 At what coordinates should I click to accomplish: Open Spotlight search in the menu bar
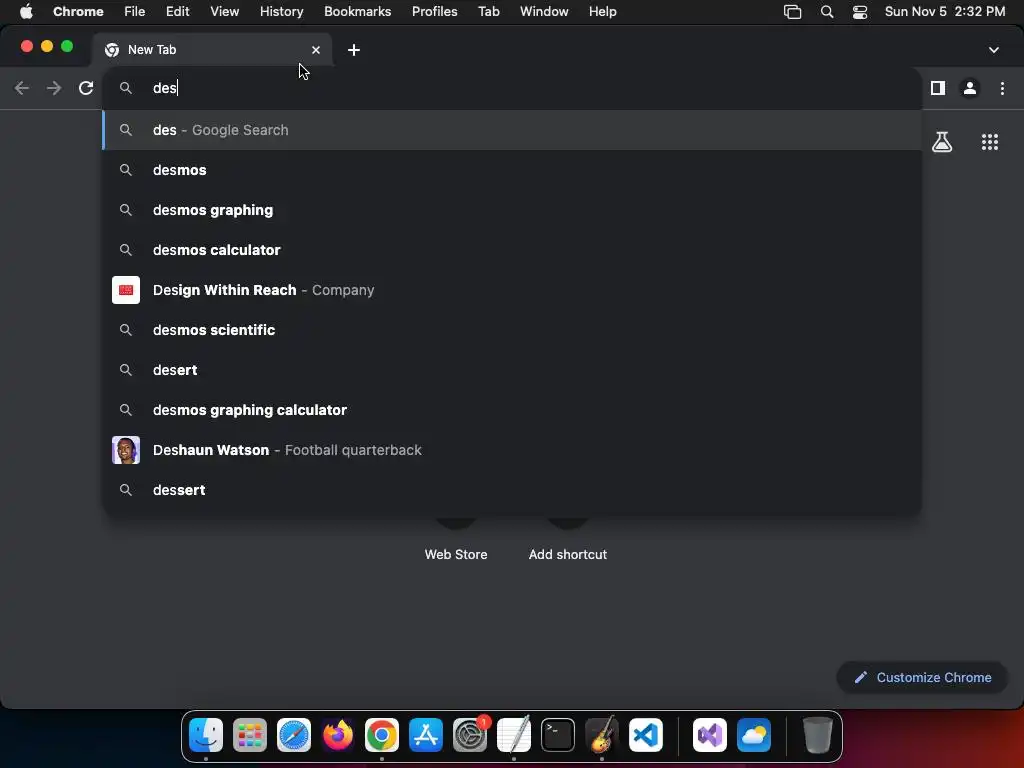coord(827,12)
